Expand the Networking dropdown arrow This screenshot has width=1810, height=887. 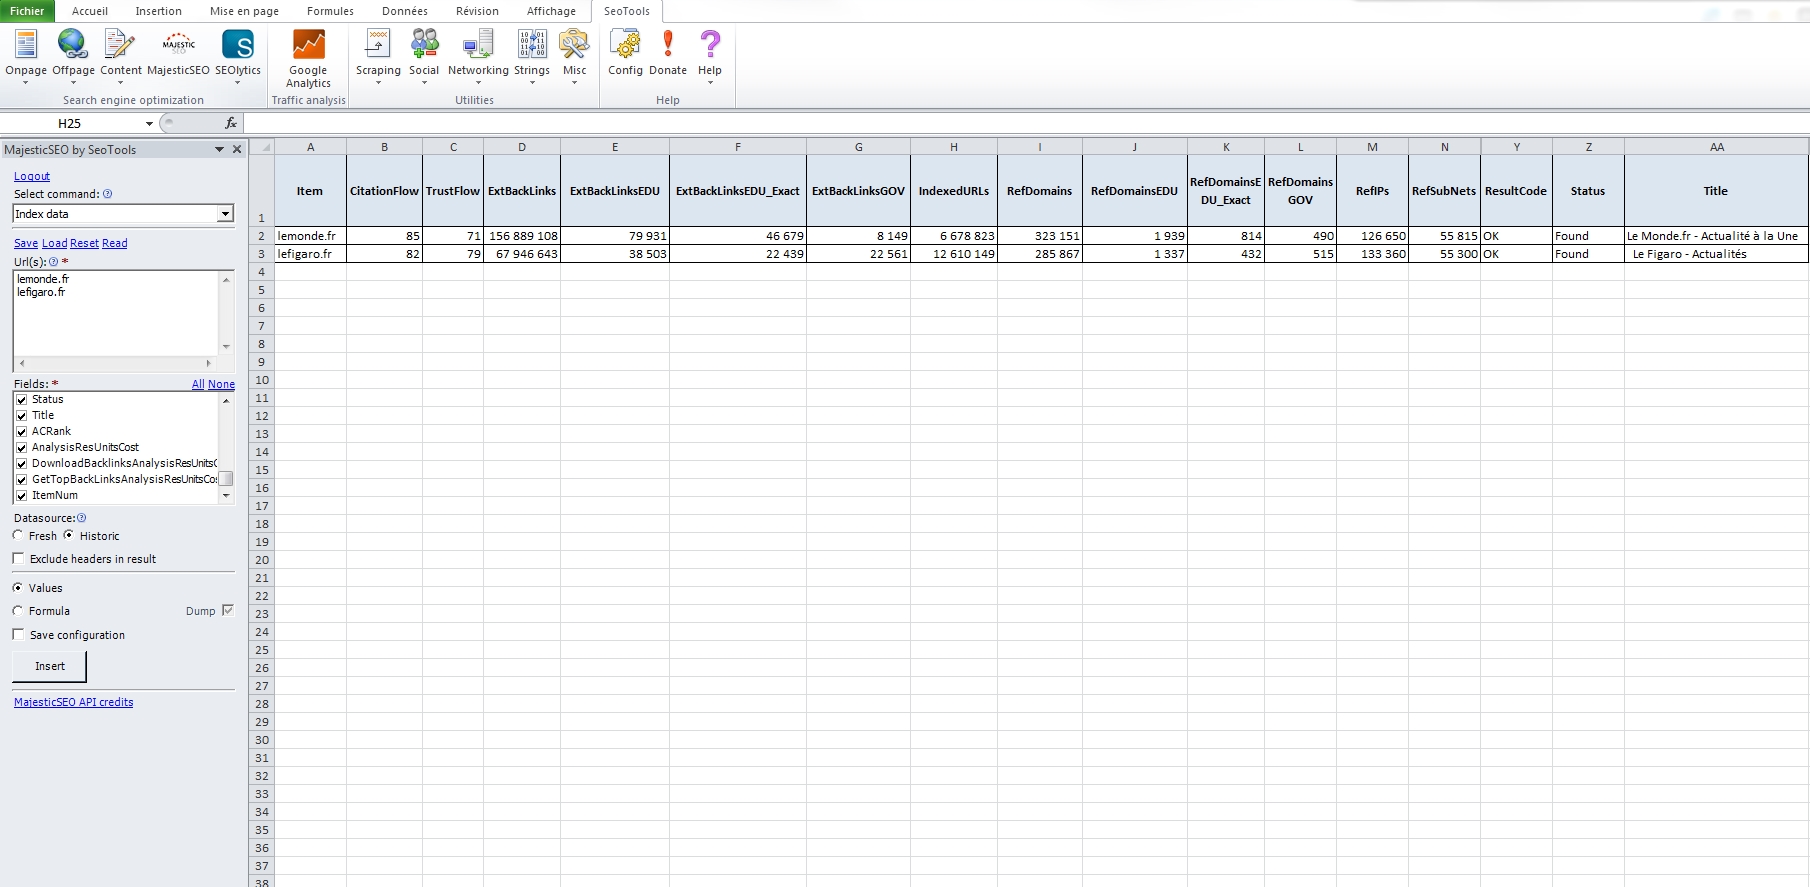478,83
